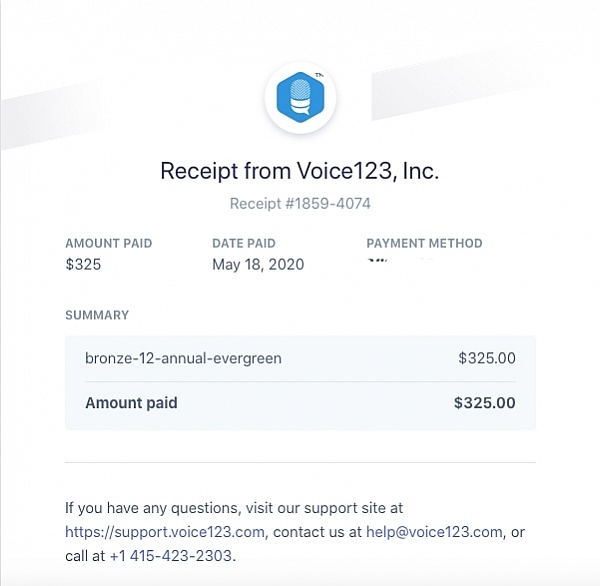Click the AMOUNT PAID column label

pyautogui.click(x=108, y=243)
